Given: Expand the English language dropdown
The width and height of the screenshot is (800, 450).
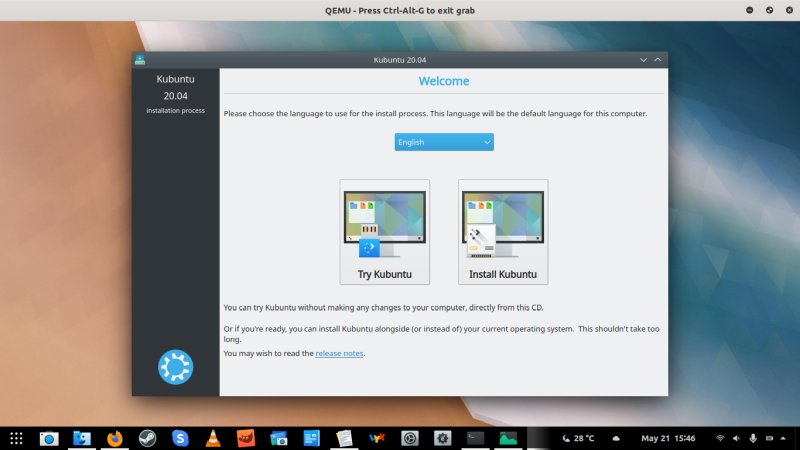Looking at the screenshot, I should 444,142.
